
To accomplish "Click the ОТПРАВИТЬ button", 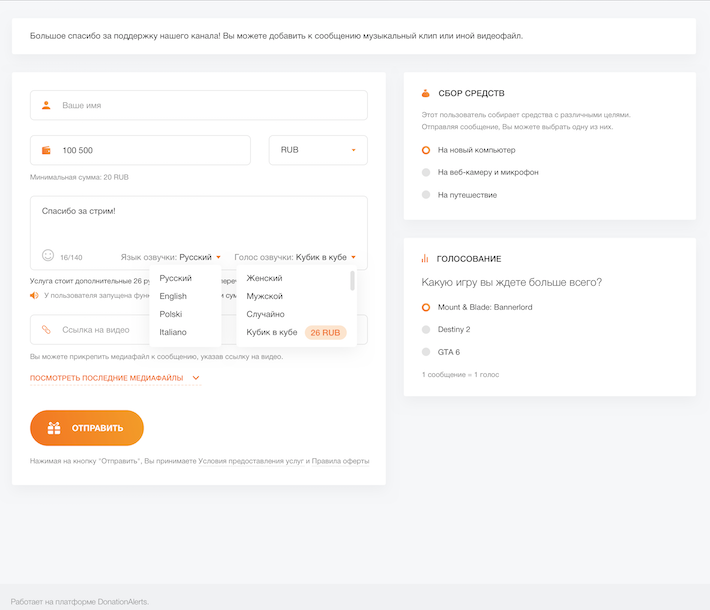I will click(87, 428).
